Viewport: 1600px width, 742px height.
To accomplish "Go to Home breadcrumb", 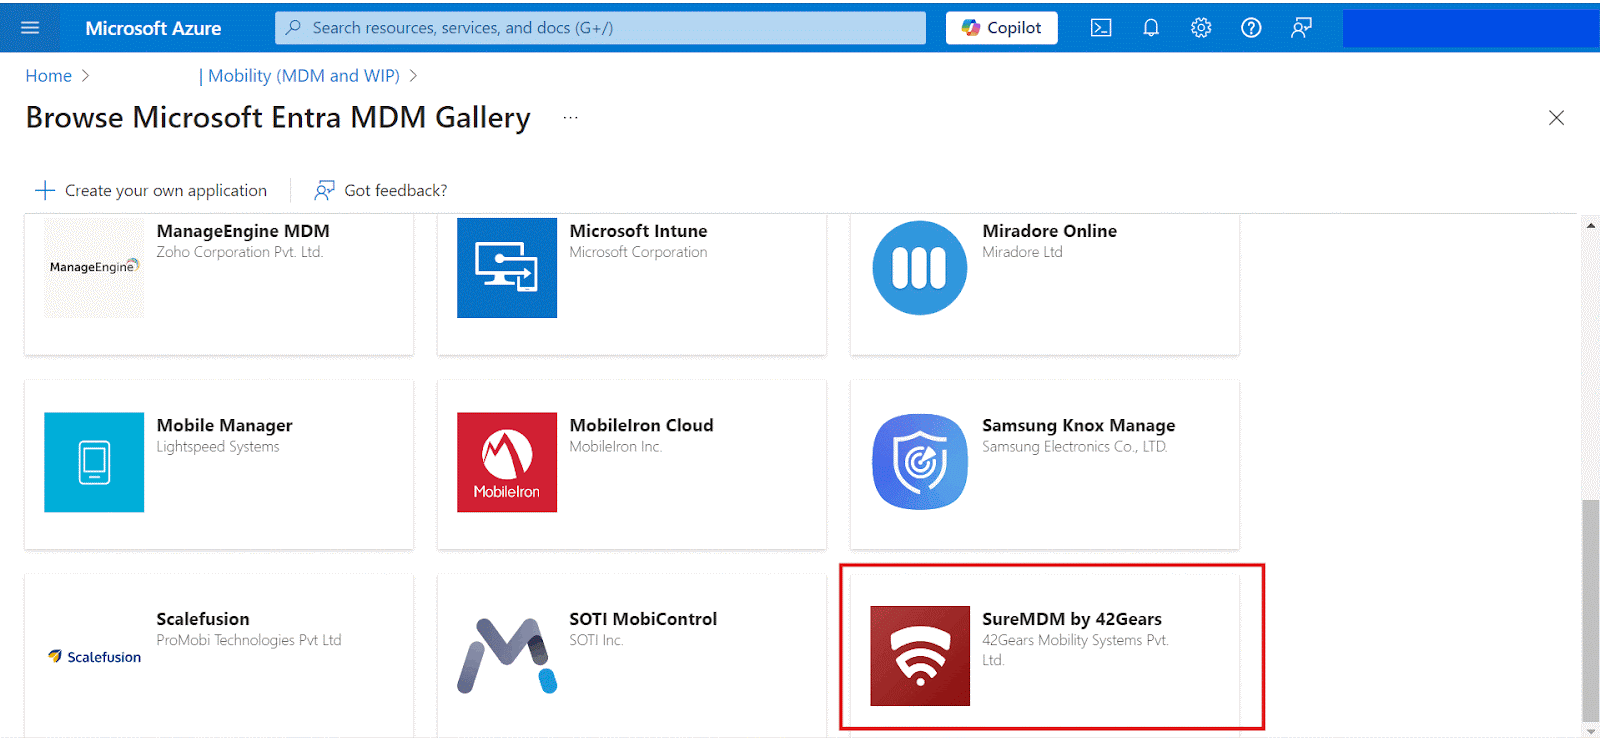I will (48, 76).
